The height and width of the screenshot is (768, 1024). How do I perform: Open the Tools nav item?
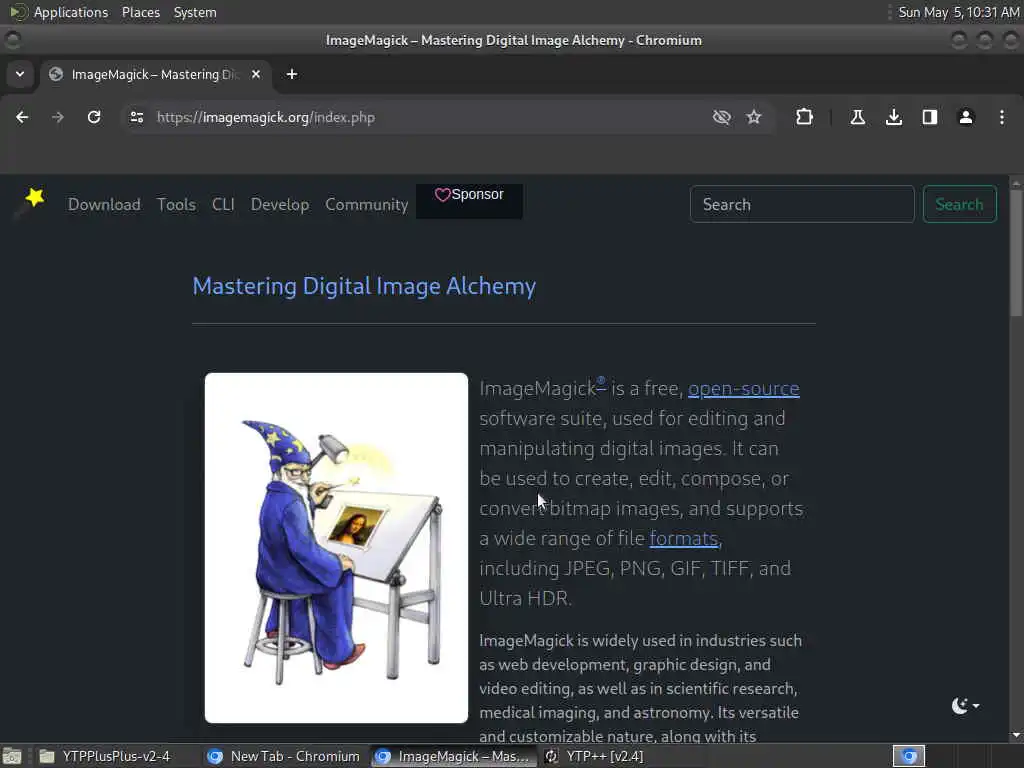tap(176, 204)
